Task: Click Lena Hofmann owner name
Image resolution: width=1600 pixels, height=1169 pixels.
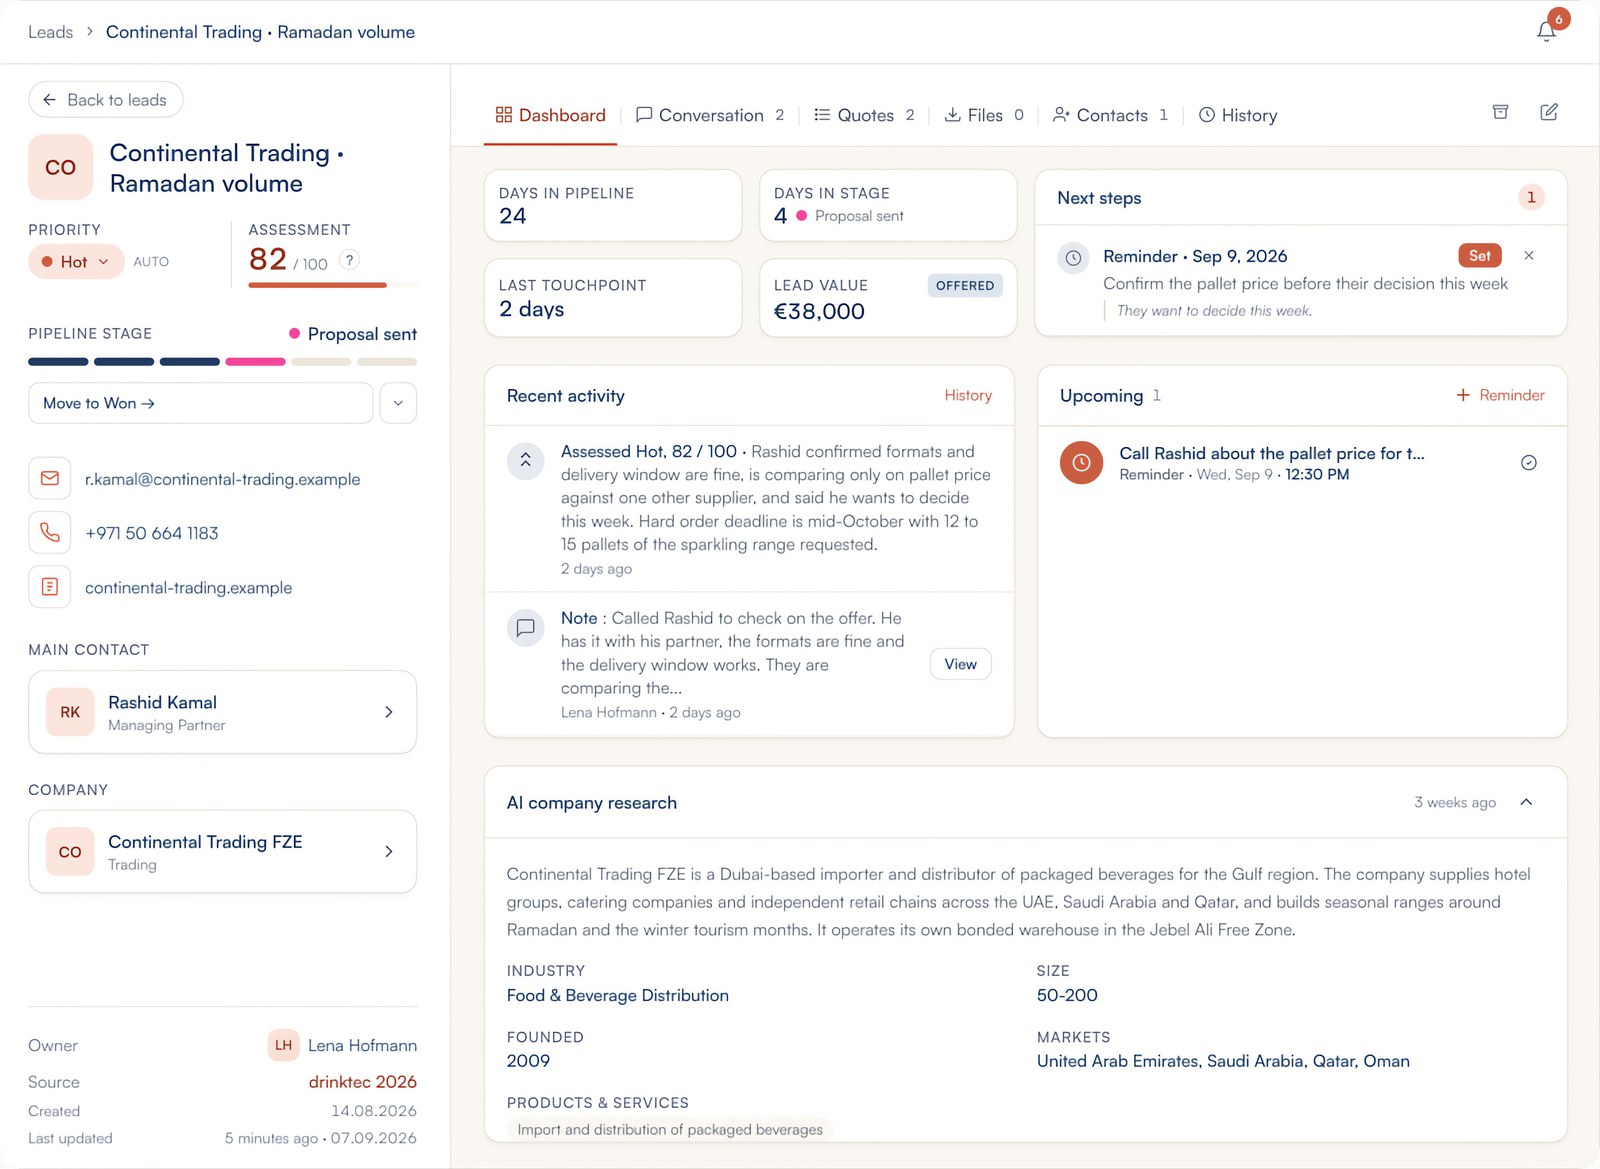Action: [362, 1045]
